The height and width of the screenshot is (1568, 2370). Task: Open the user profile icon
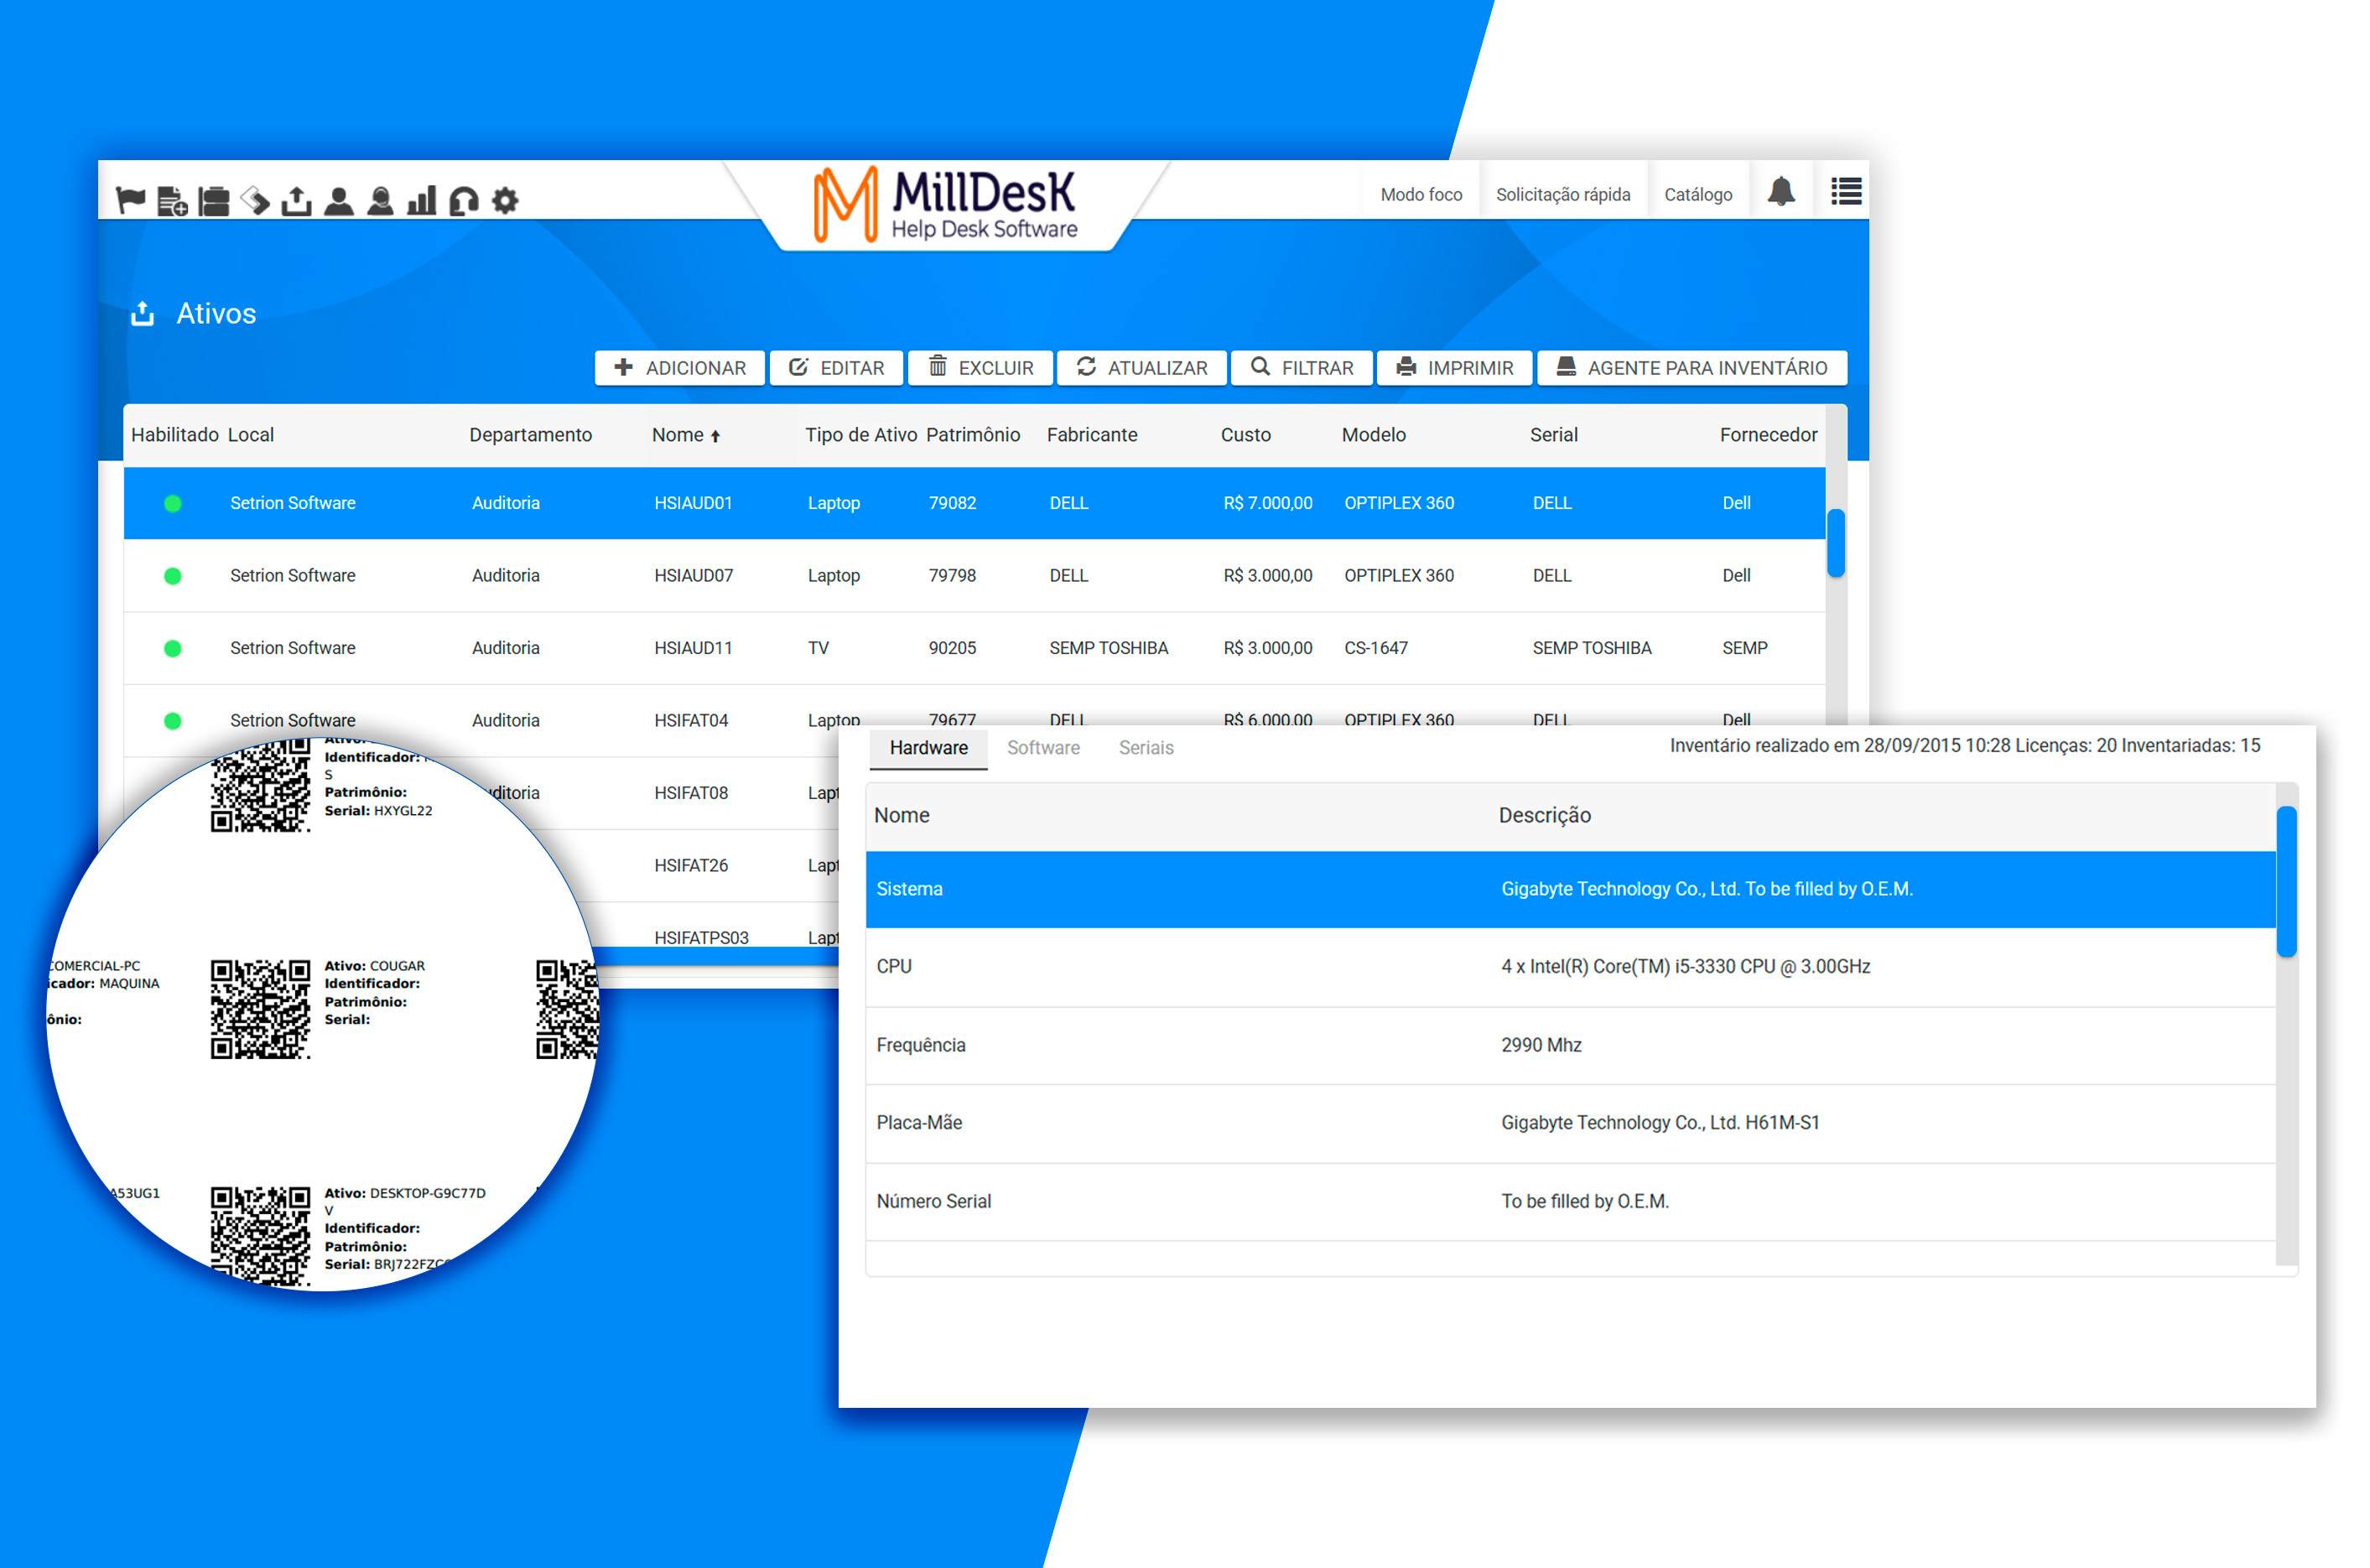[338, 200]
